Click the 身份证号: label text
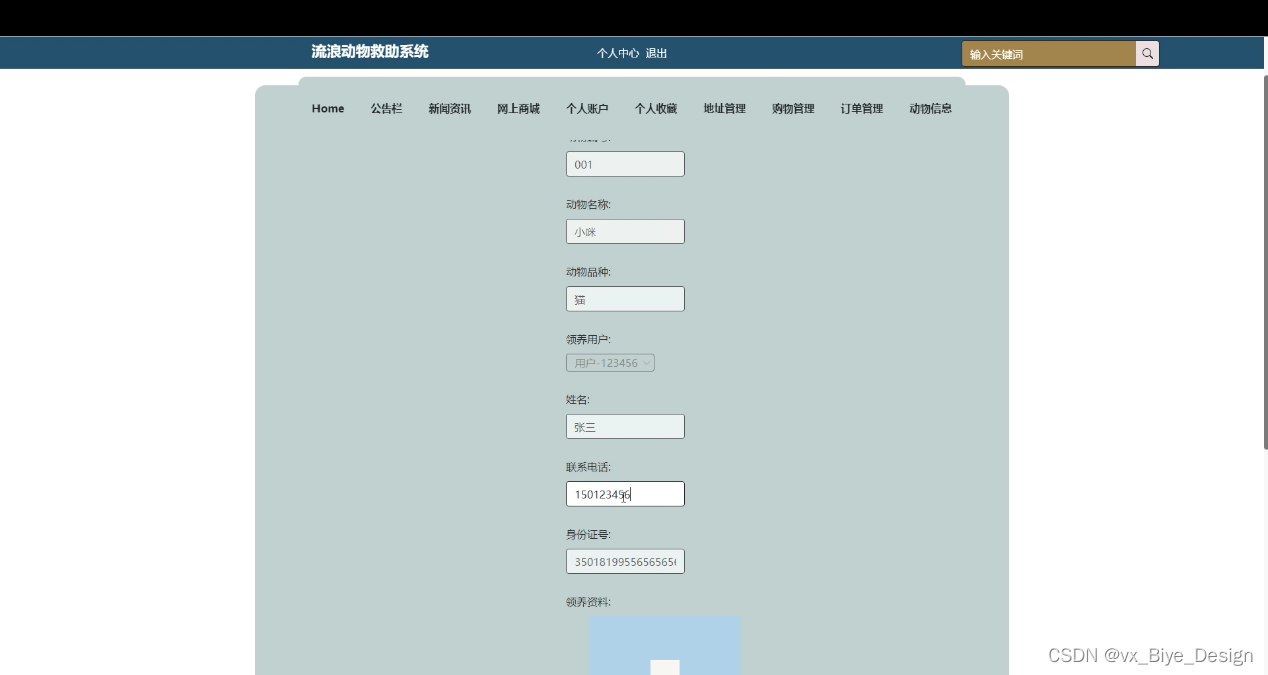The height and width of the screenshot is (675, 1268). point(588,534)
